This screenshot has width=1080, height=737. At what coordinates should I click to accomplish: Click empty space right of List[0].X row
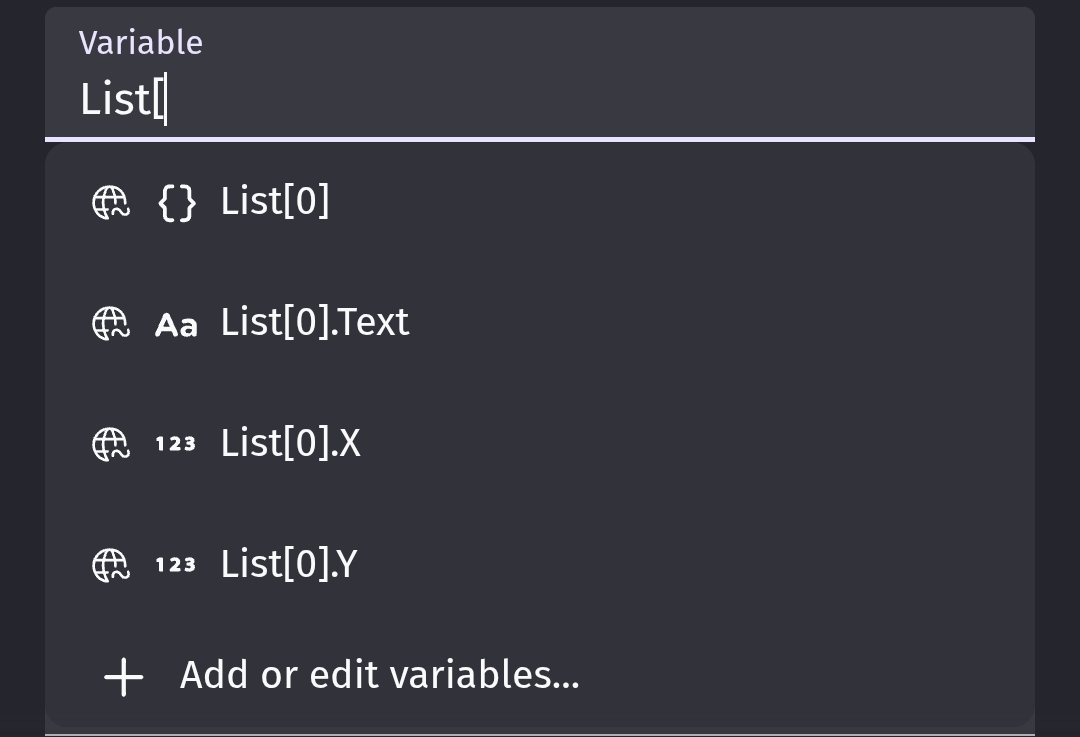696,444
